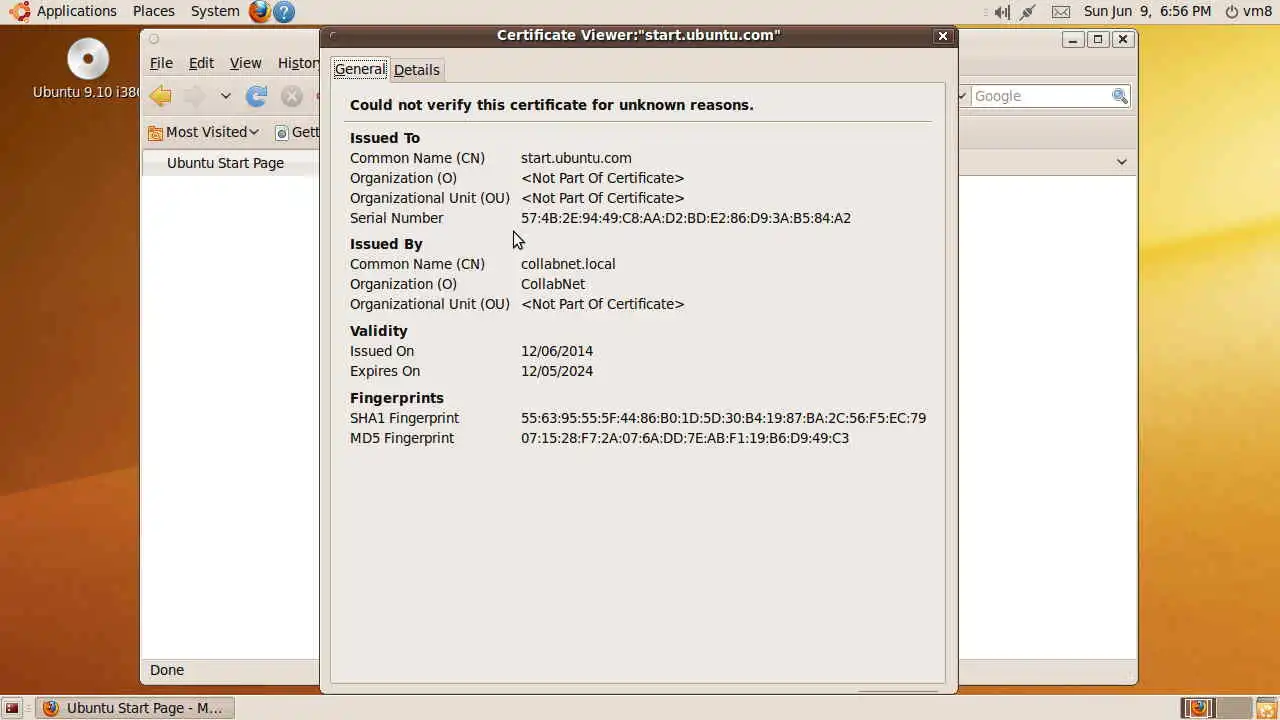This screenshot has width=1280, height=720.
Task: Minimize the Firefox window behind
Action: (x=1073, y=39)
